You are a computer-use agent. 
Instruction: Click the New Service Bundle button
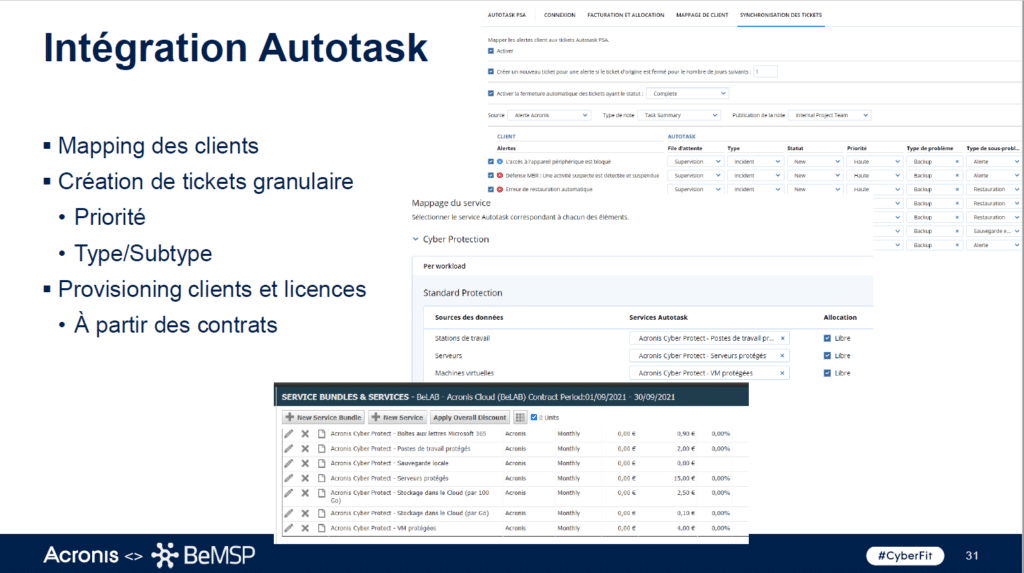(323, 417)
